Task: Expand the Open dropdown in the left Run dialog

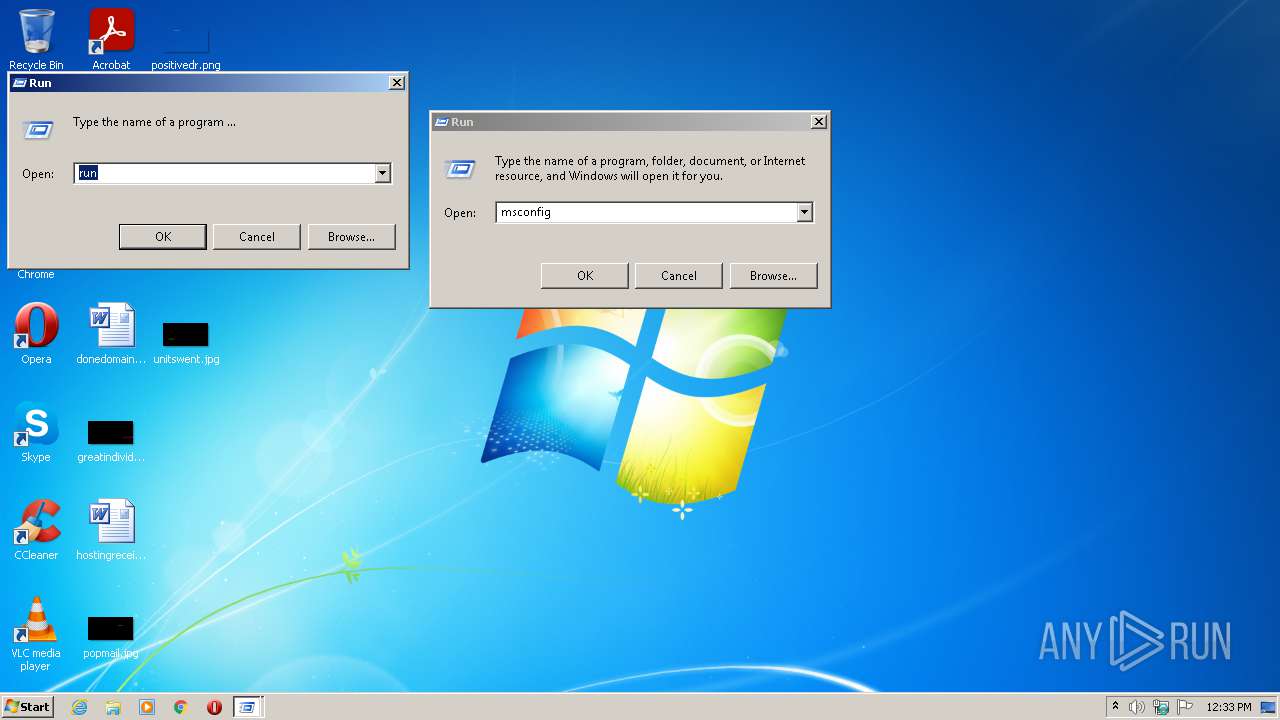Action: tap(382, 173)
